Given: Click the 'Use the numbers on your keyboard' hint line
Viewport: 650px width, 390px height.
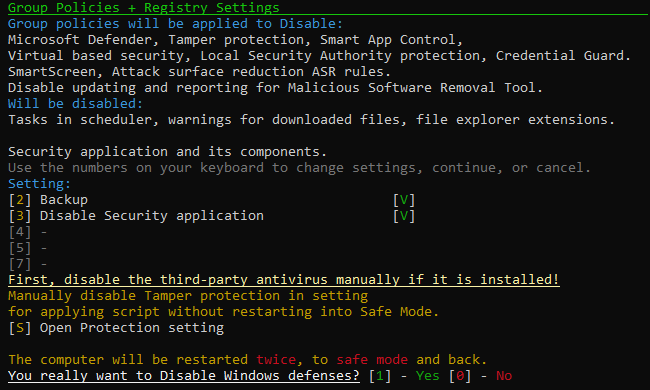Looking at the screenshot, I should tap(299, 168).
